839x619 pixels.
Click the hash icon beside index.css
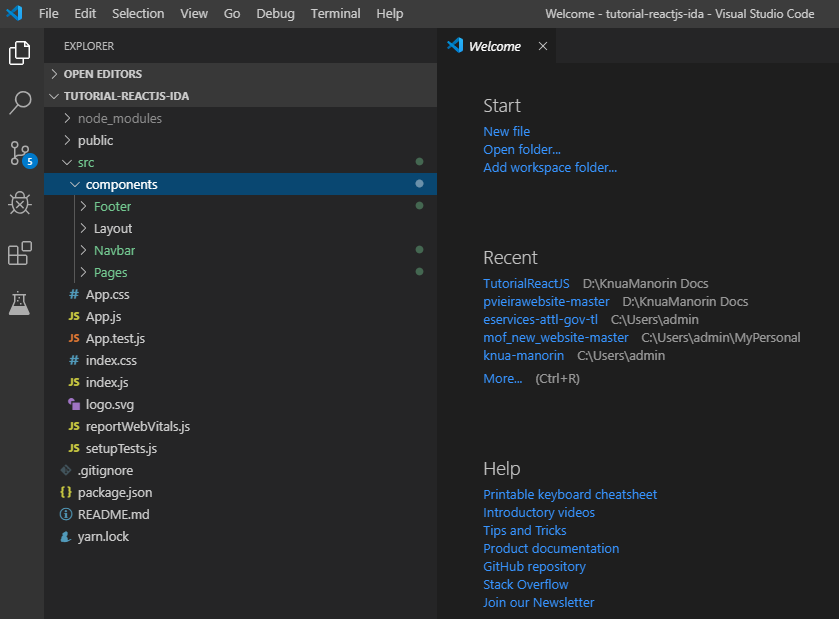click(74, 360)
